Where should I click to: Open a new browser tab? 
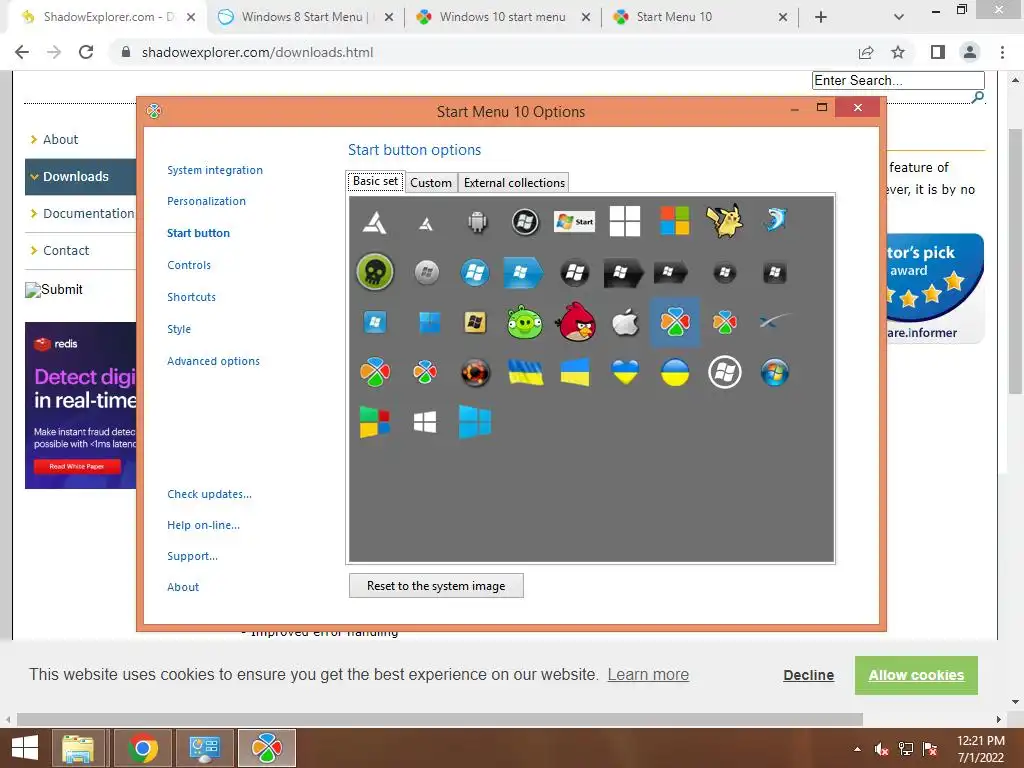pos(821,17)
